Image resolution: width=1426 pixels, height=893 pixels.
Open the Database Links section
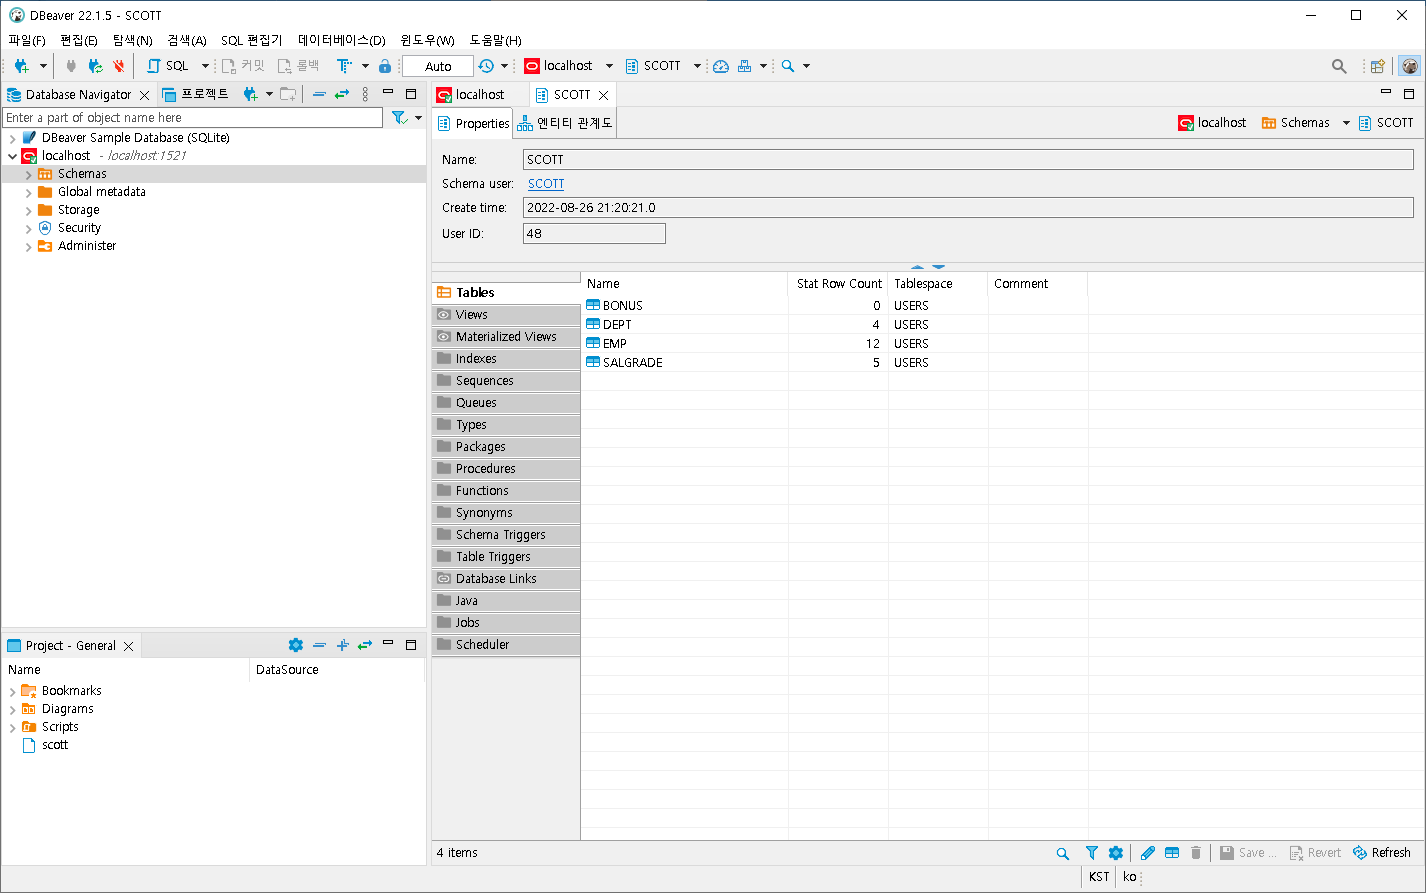pos(506,579)
